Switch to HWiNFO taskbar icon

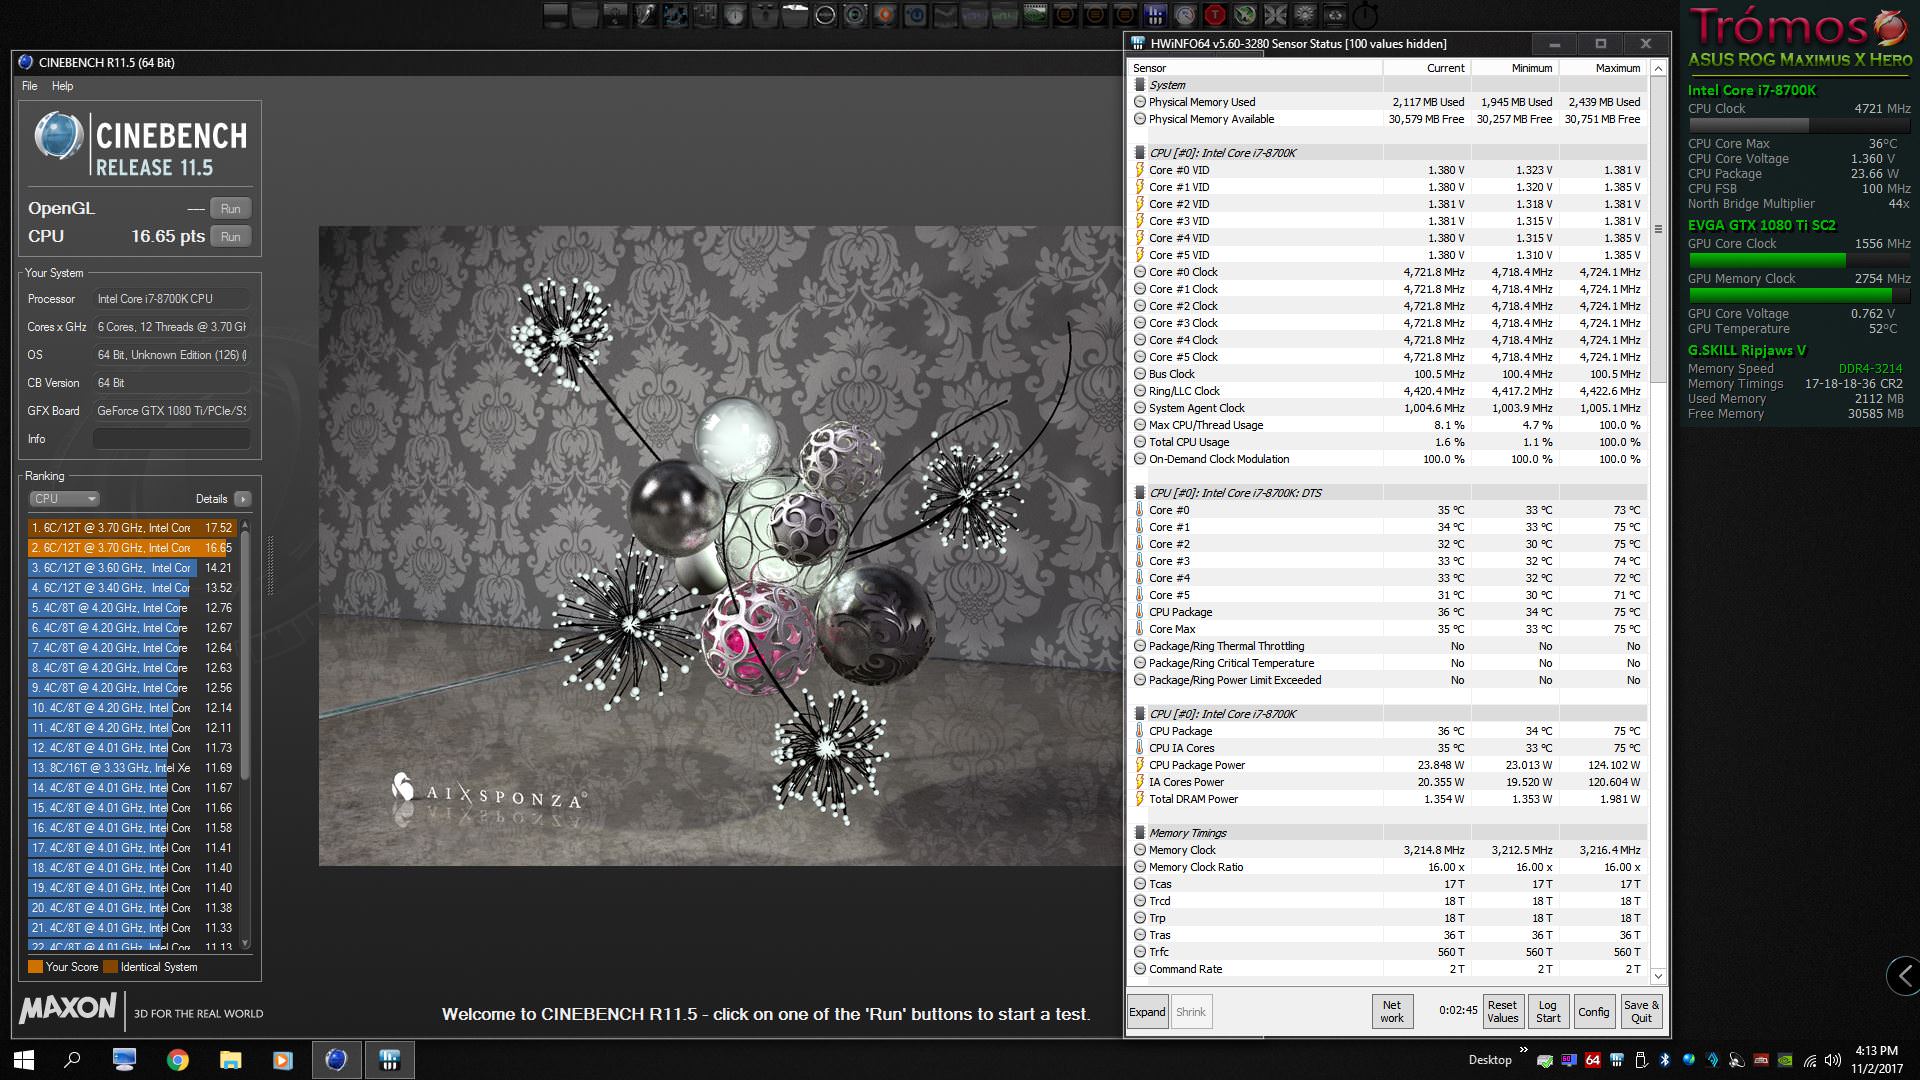tap(389, 1060)
